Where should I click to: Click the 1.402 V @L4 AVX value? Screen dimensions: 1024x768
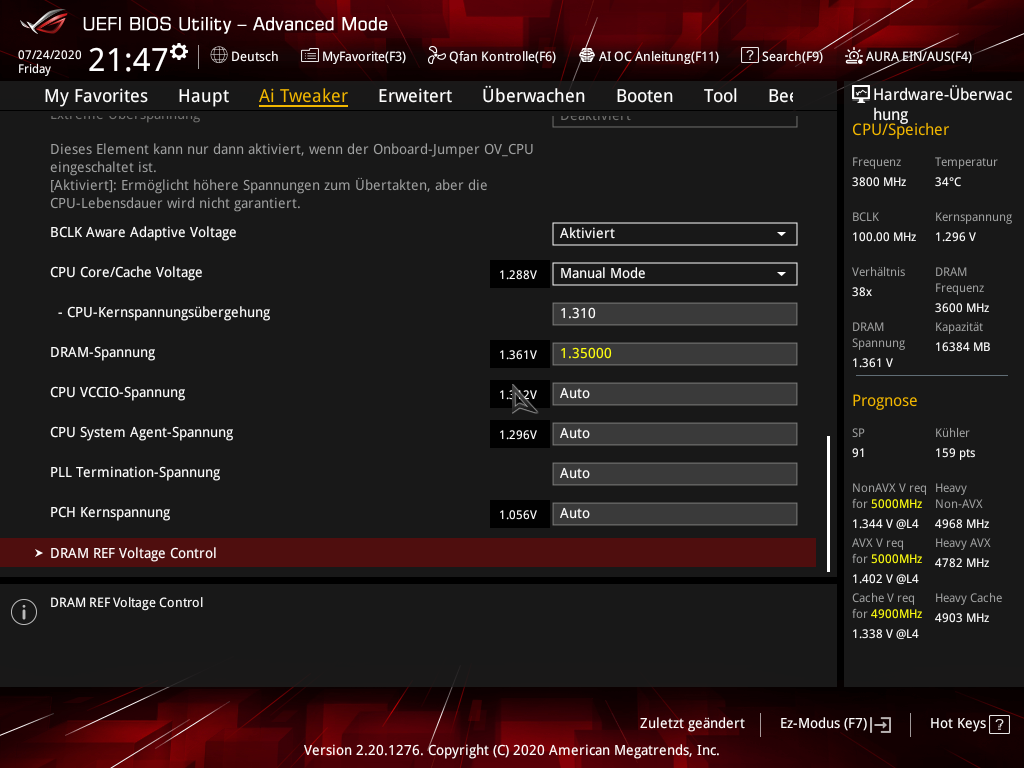pos(885,579)
